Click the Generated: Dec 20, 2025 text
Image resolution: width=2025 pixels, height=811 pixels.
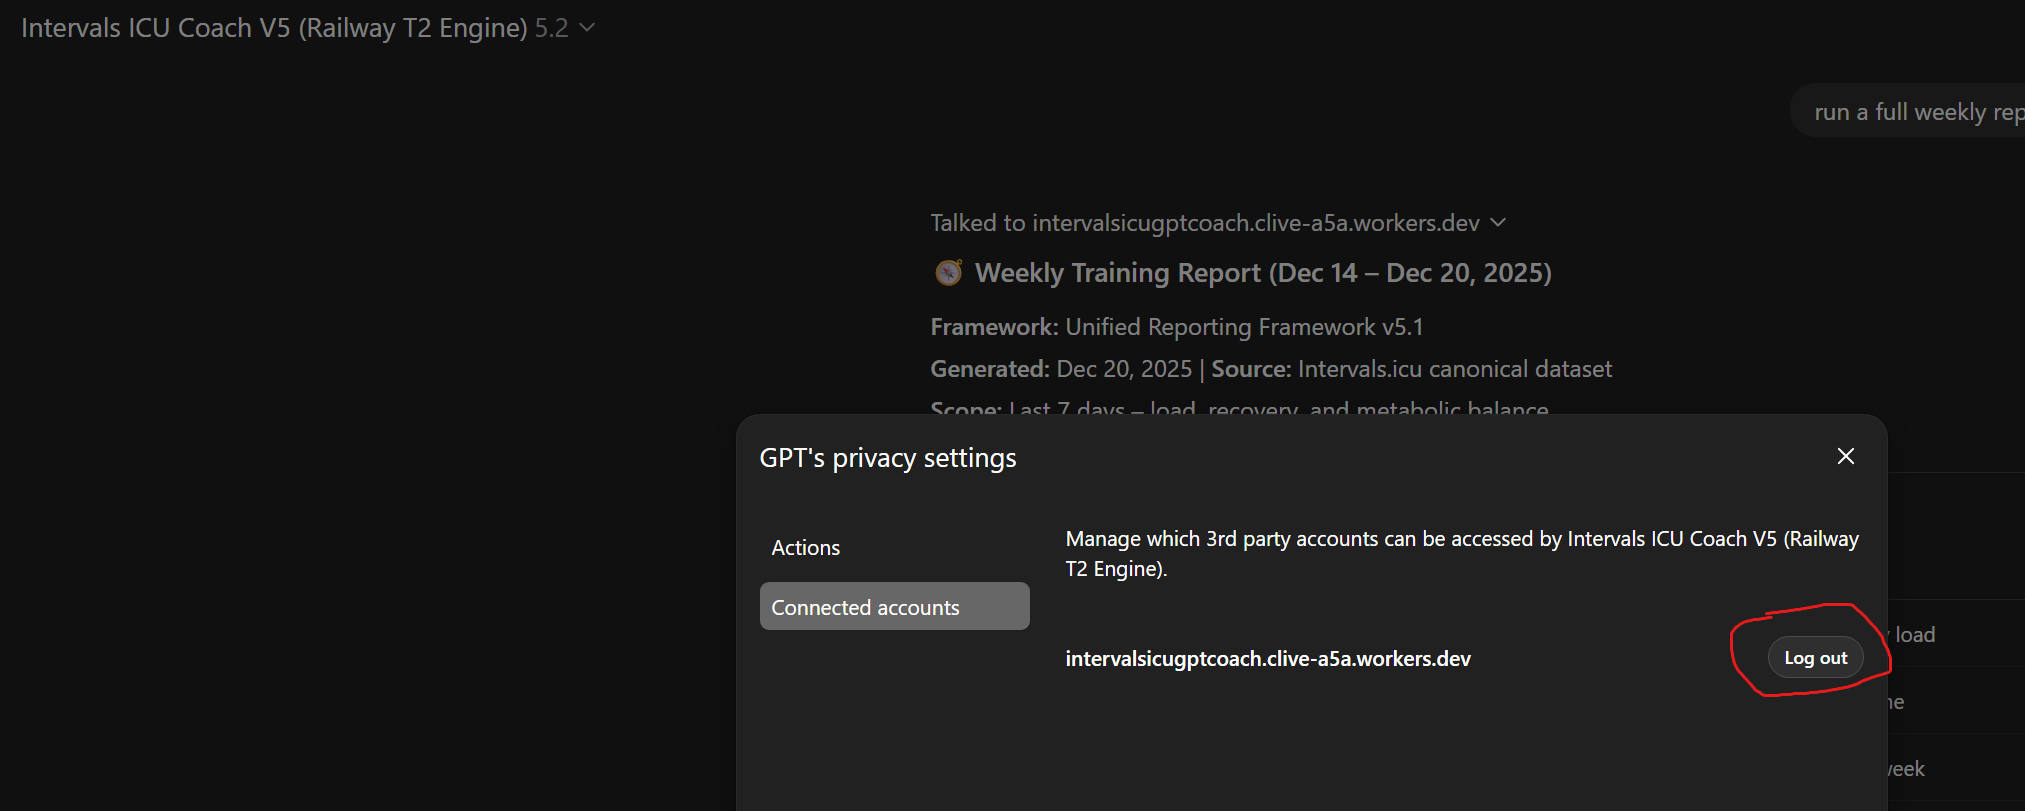tap(1061, 369)
